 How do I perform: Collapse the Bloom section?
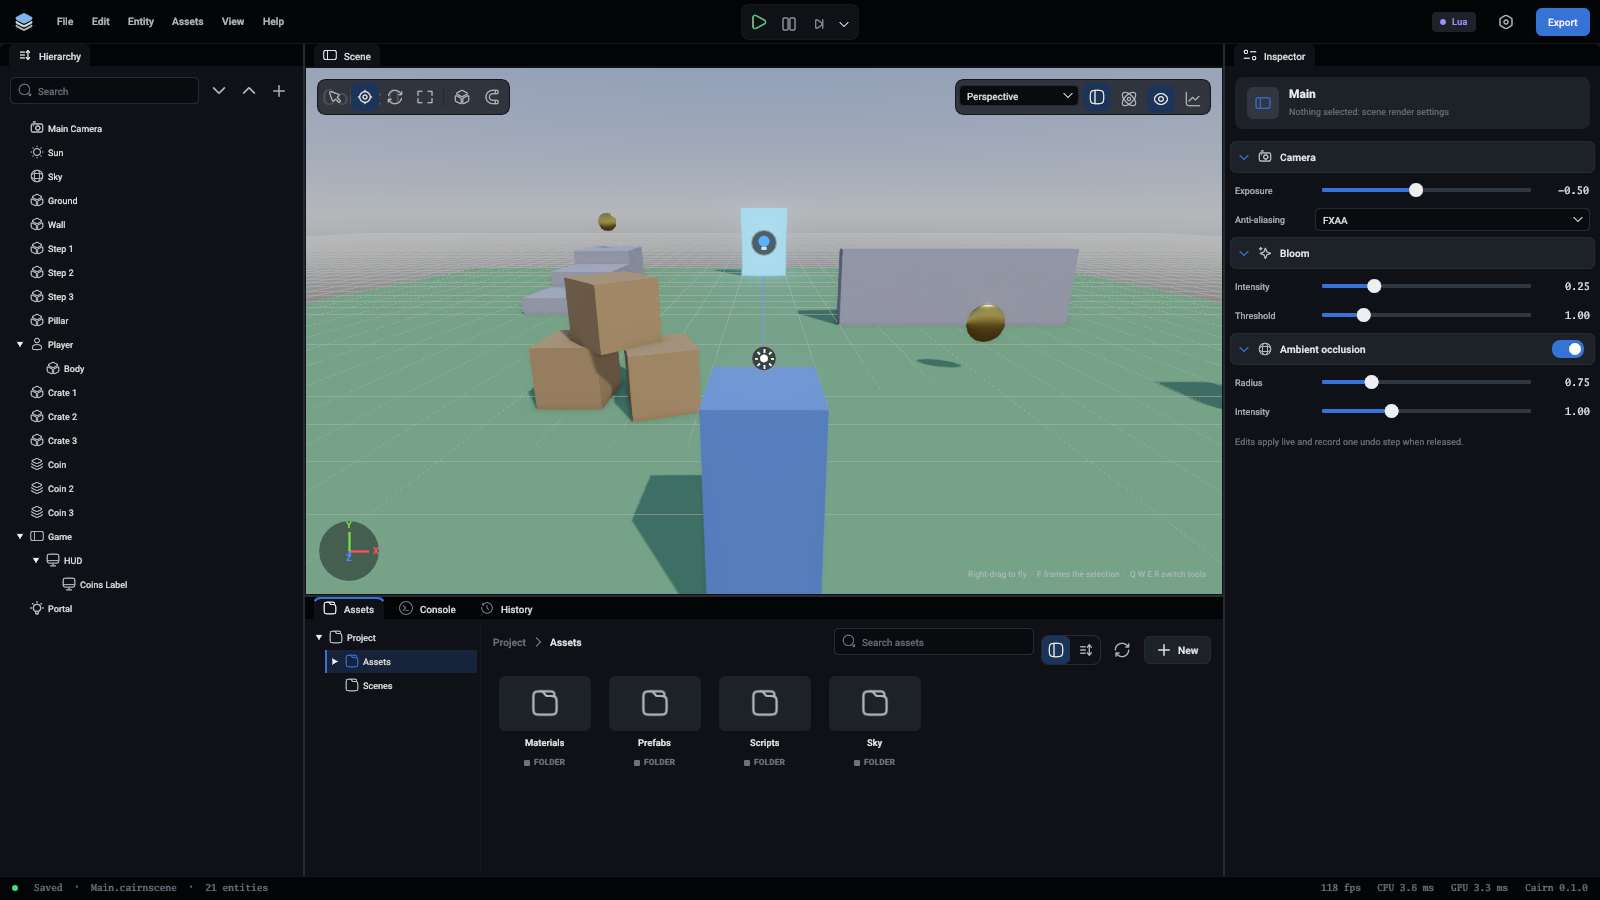(1244, 253)
